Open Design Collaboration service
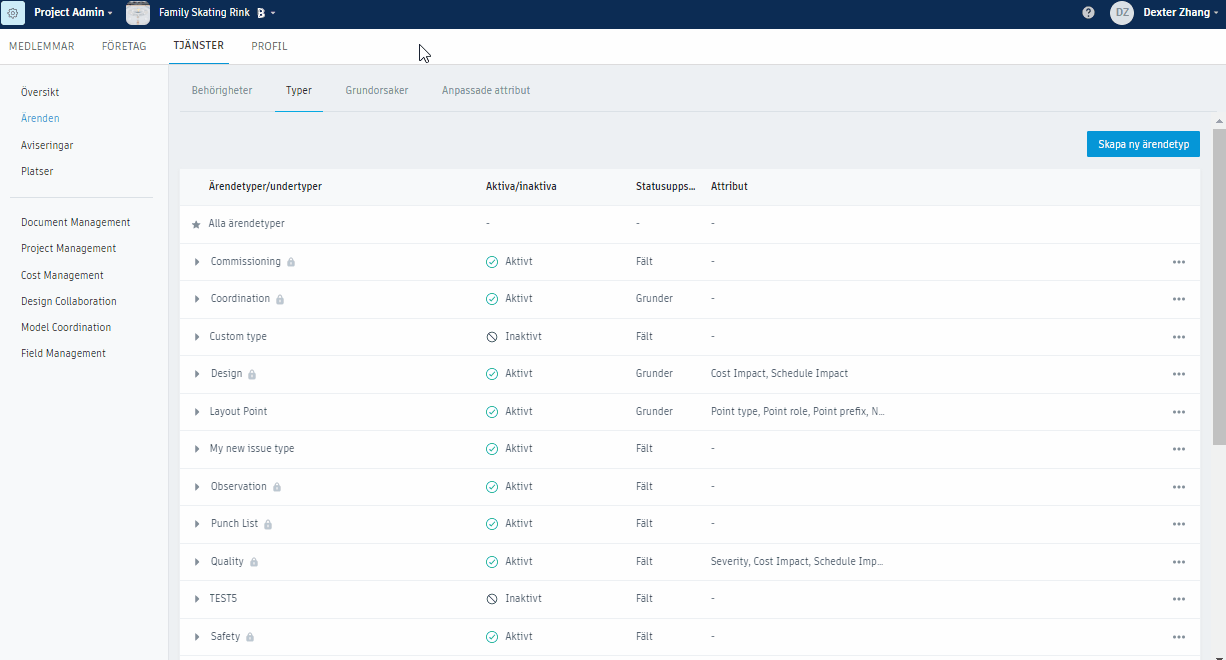 click(x=69, y=301)
